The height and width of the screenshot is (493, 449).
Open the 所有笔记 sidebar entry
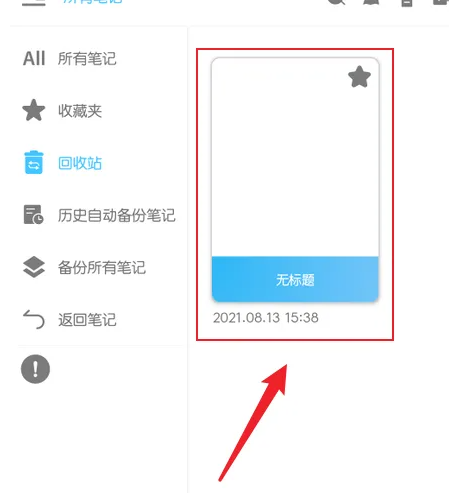(x=87, y=59)
